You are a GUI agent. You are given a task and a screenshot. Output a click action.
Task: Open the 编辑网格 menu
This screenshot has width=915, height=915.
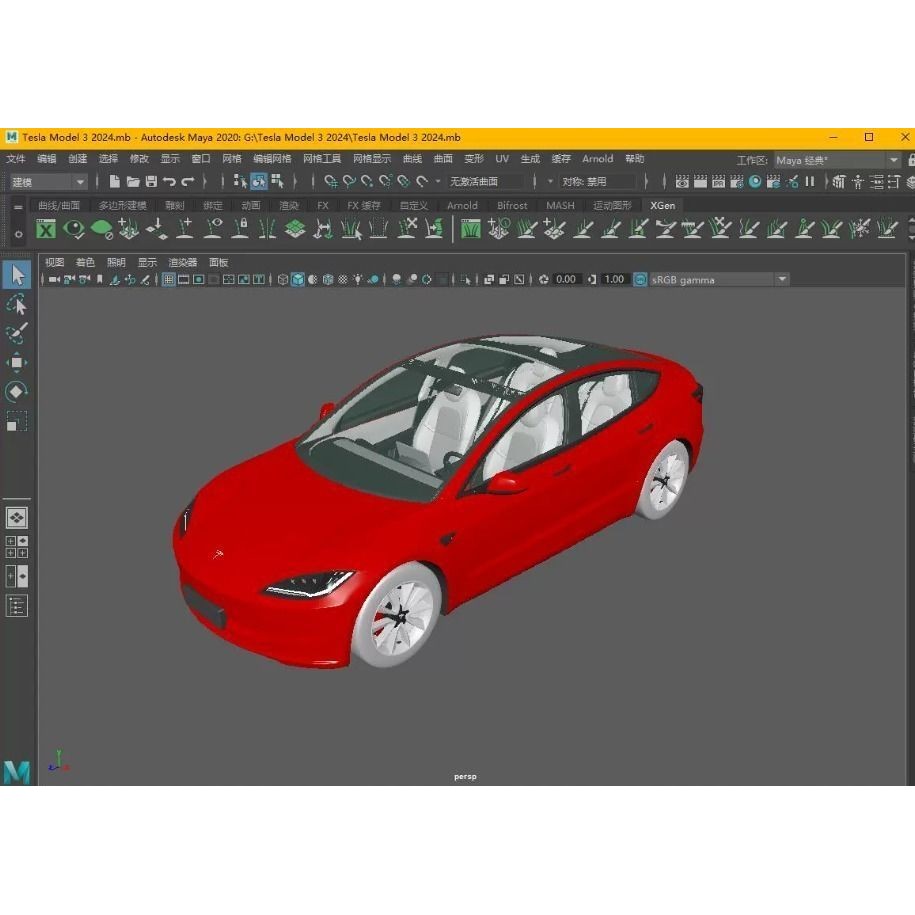point(272,159)
